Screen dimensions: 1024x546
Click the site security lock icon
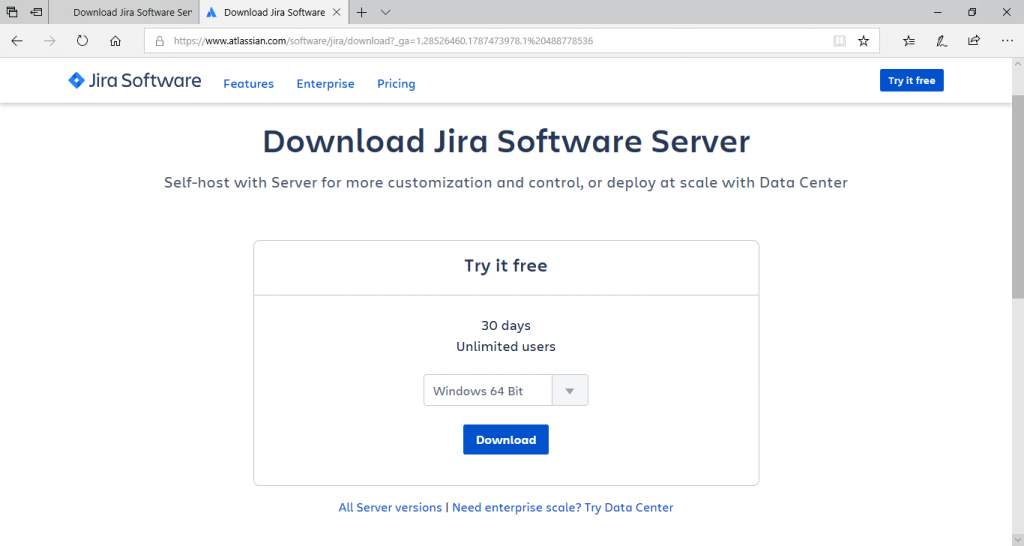[159, 40]
